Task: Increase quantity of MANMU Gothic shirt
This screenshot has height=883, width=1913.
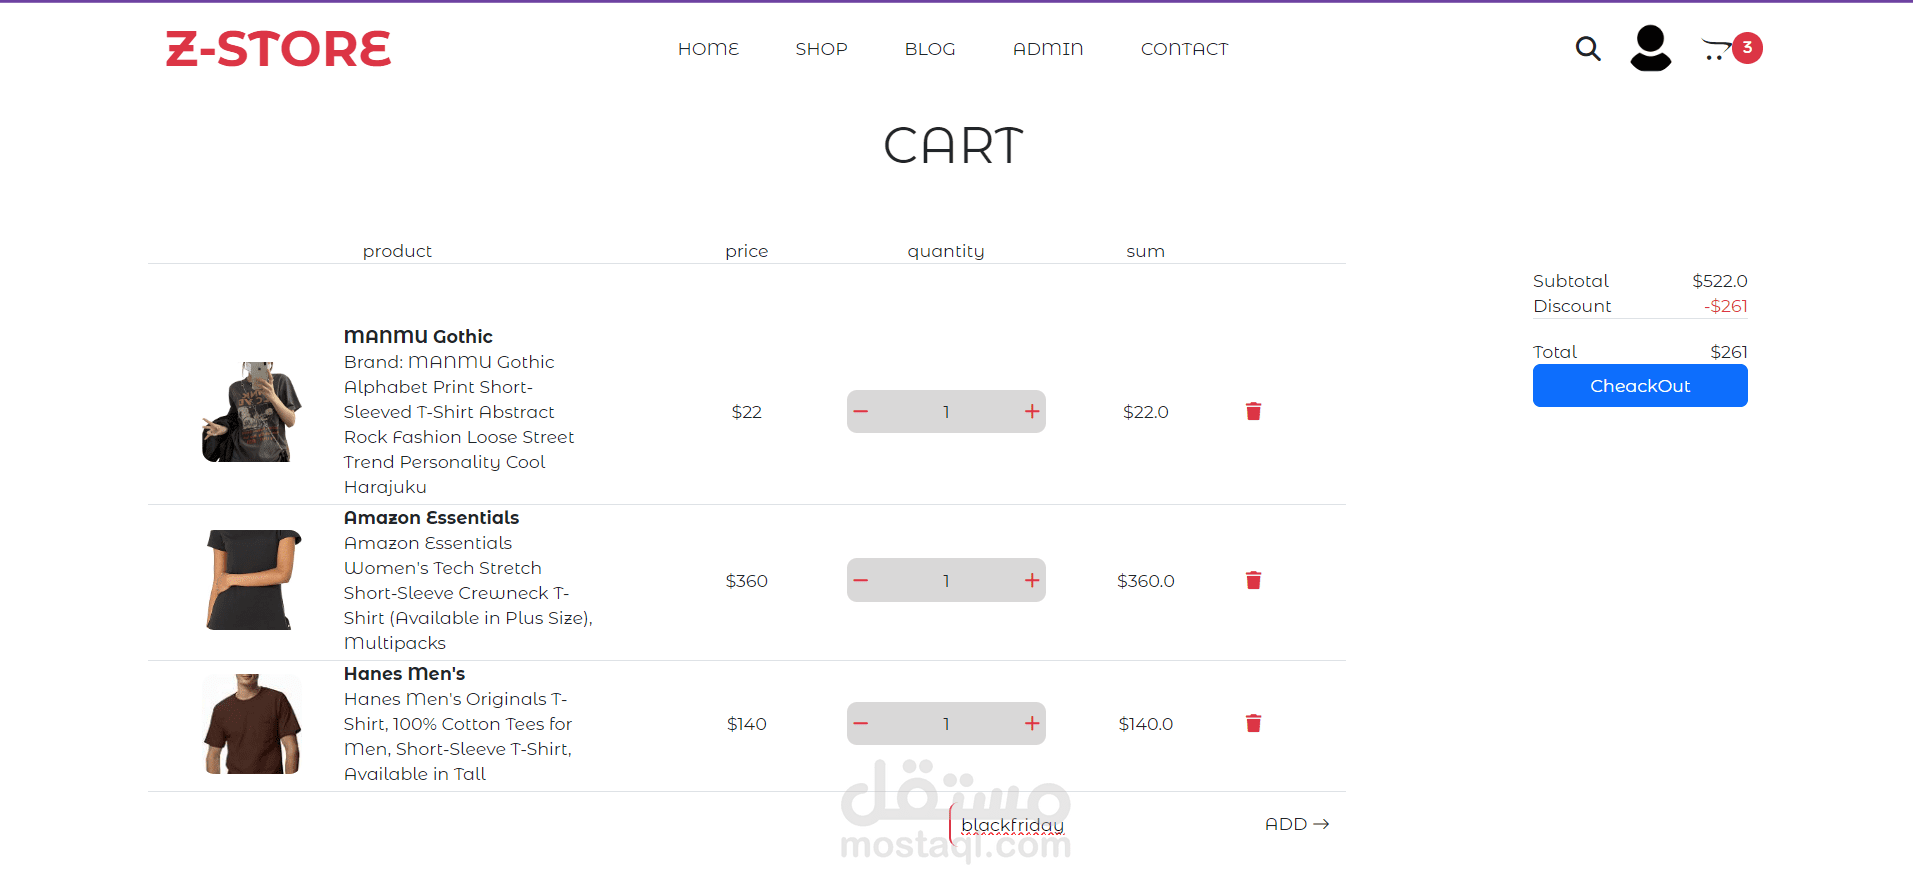Action: coord(1032,411)
